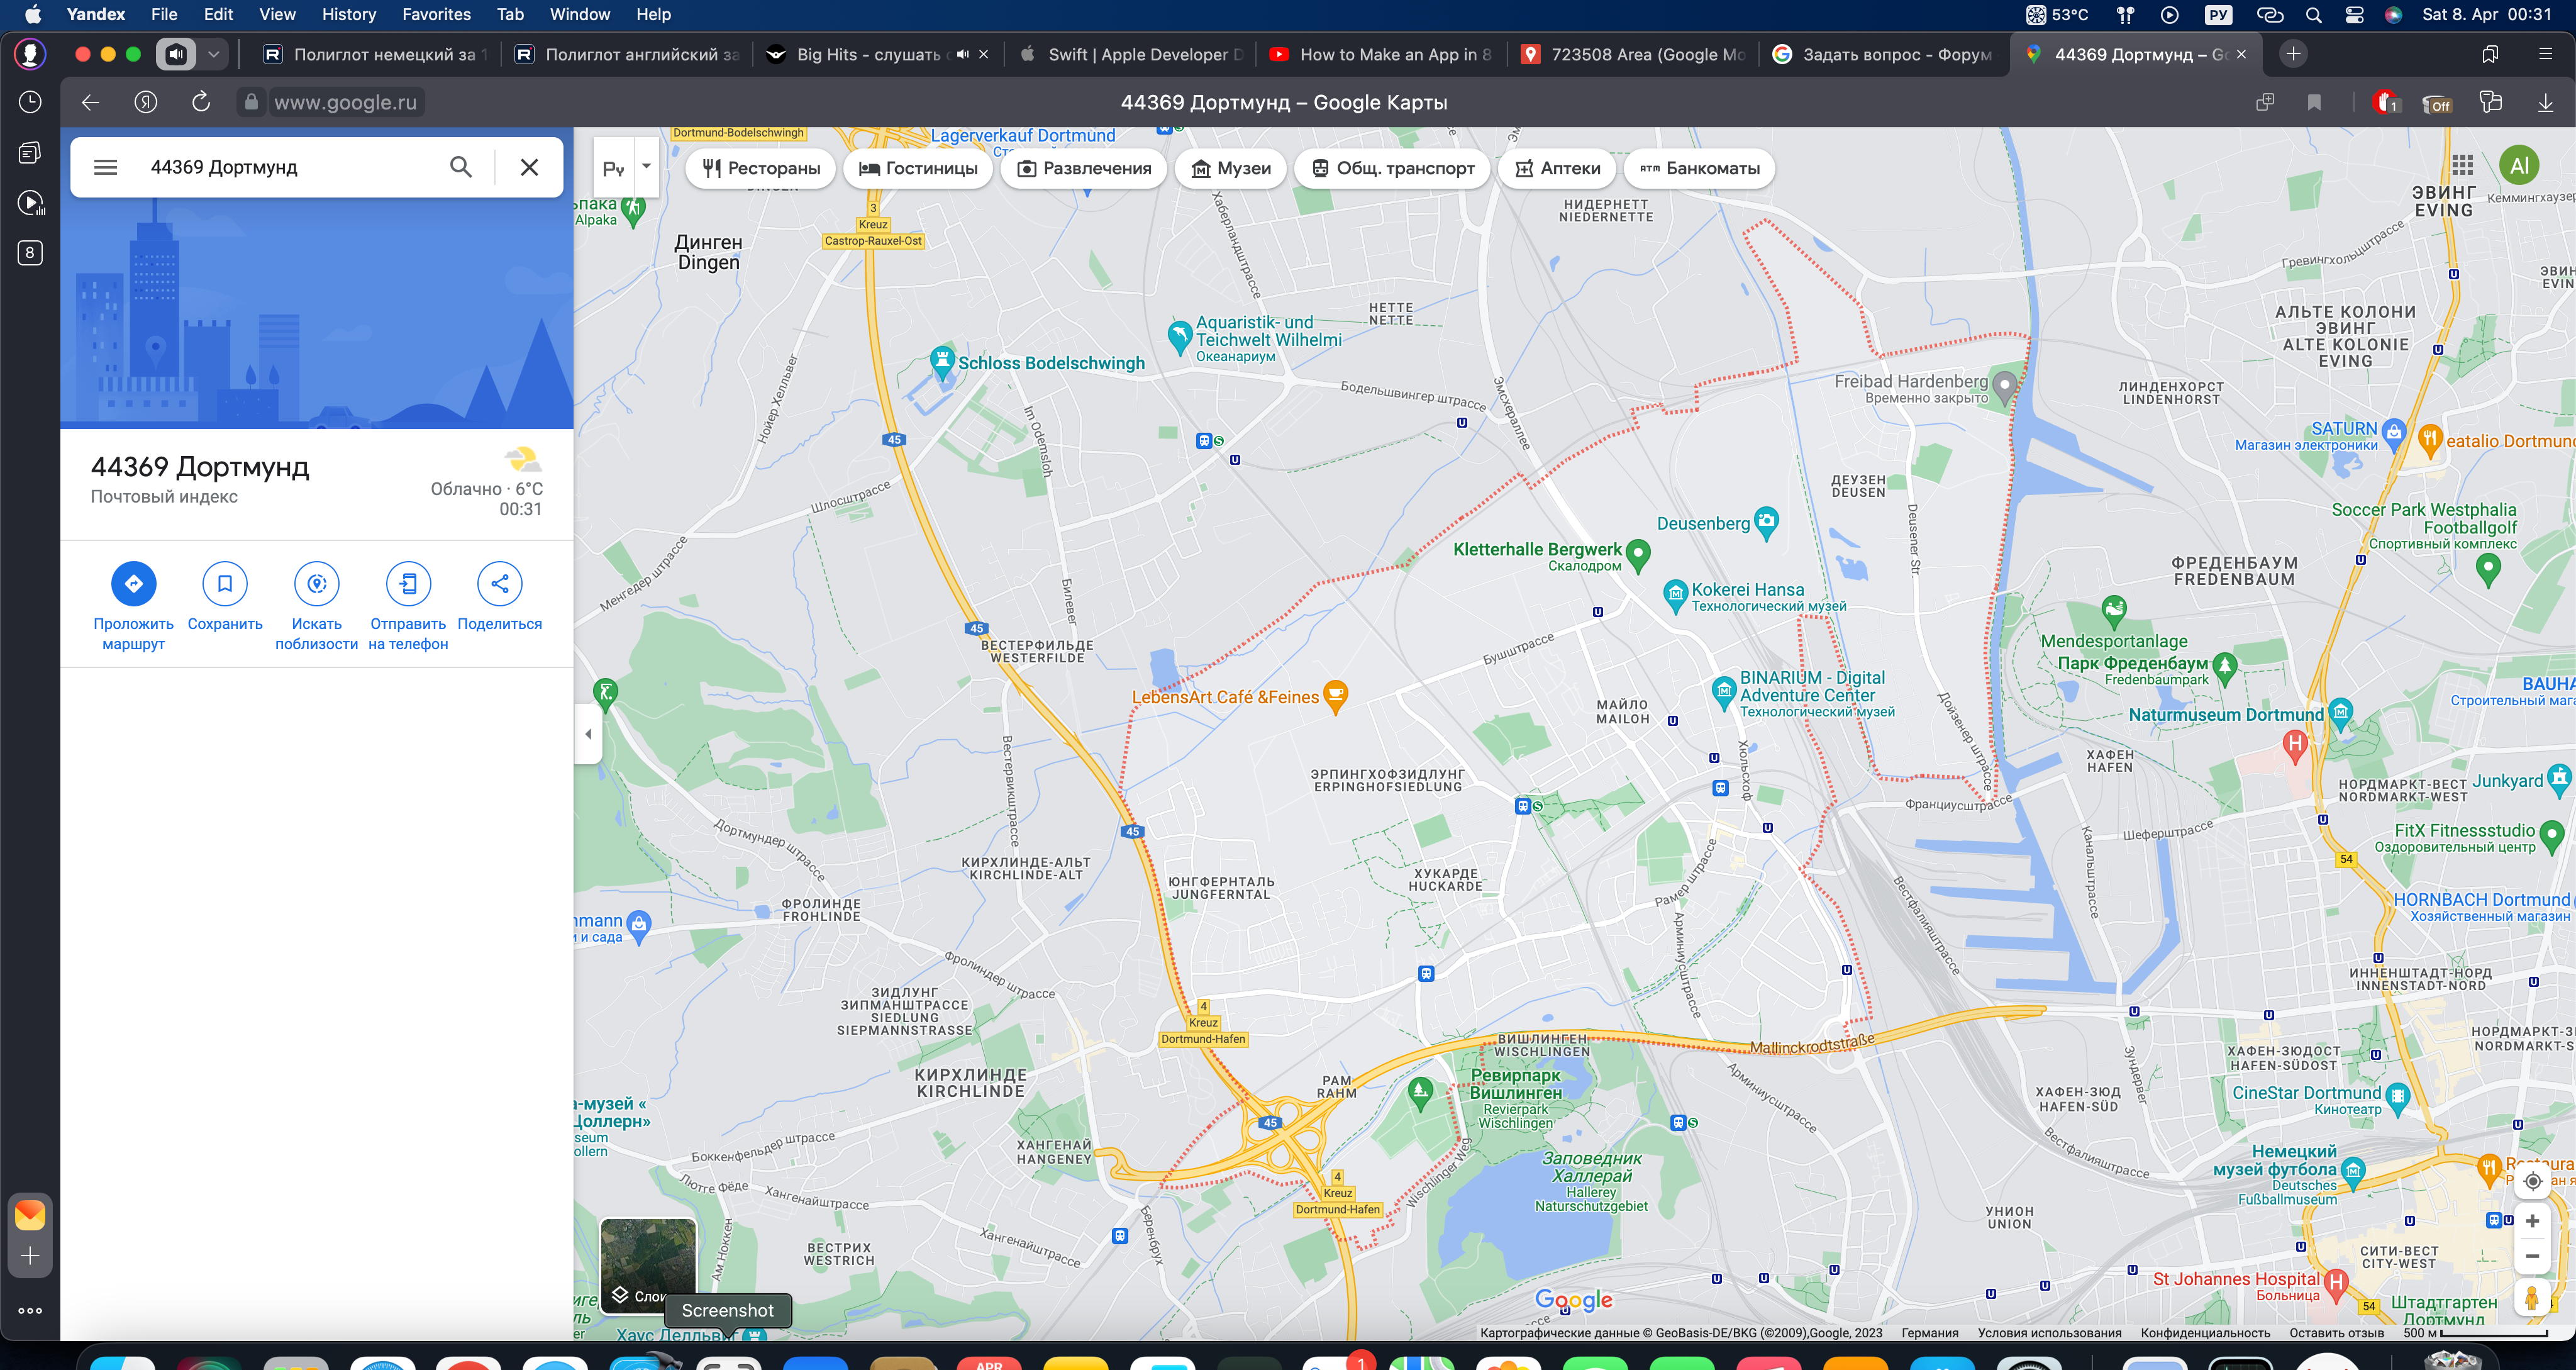The height and width of the screenshot is (1370, 2576).
Task: Click Искать поблизости nearby icon
Action: click(317, 584)
